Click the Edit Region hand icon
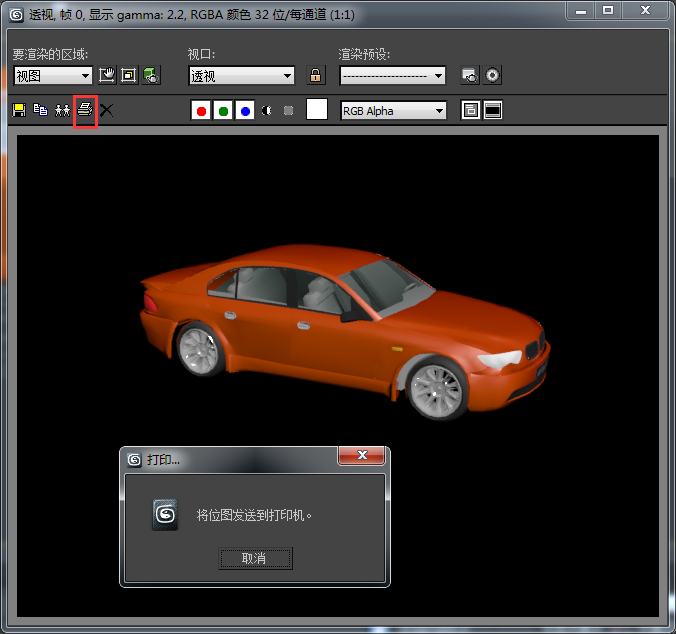 [x=107, y=75]
